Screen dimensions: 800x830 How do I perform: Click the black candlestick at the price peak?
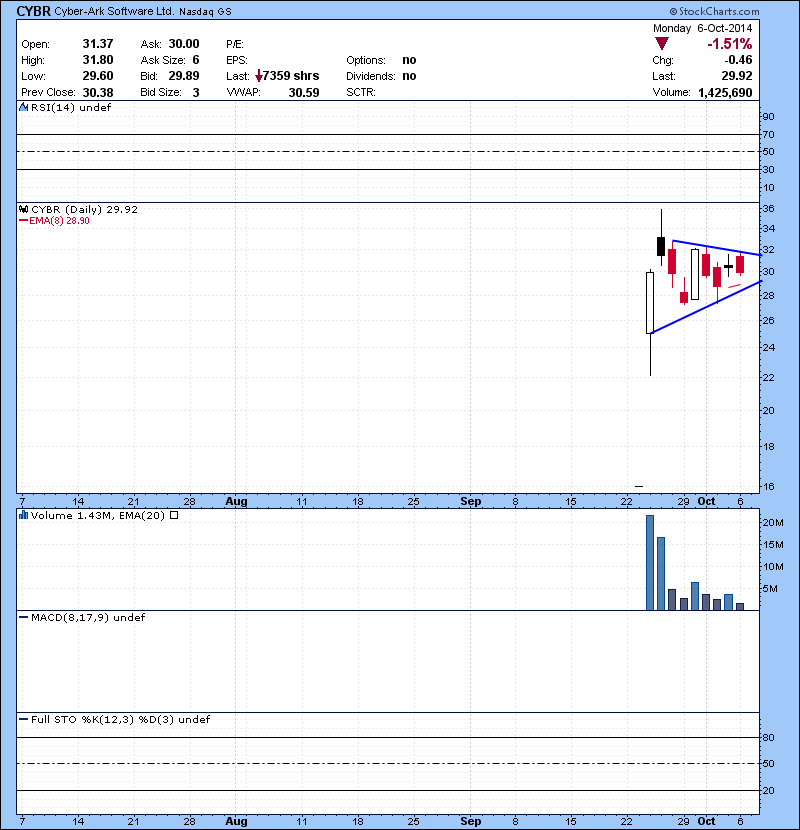(x=661, y=247)
